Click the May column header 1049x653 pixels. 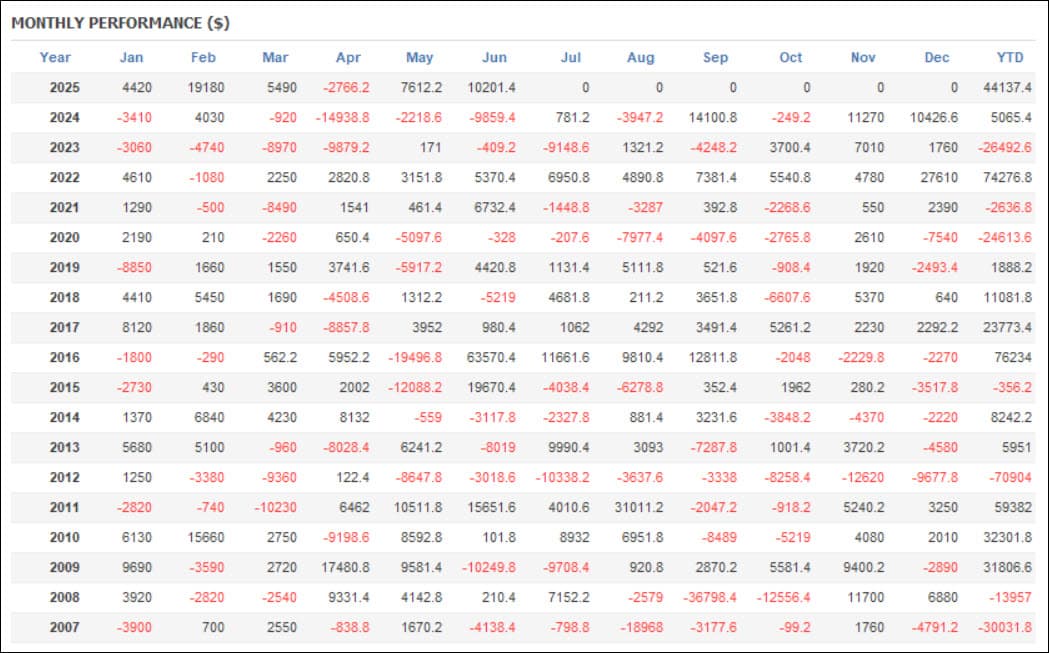(x=419, y=58)
